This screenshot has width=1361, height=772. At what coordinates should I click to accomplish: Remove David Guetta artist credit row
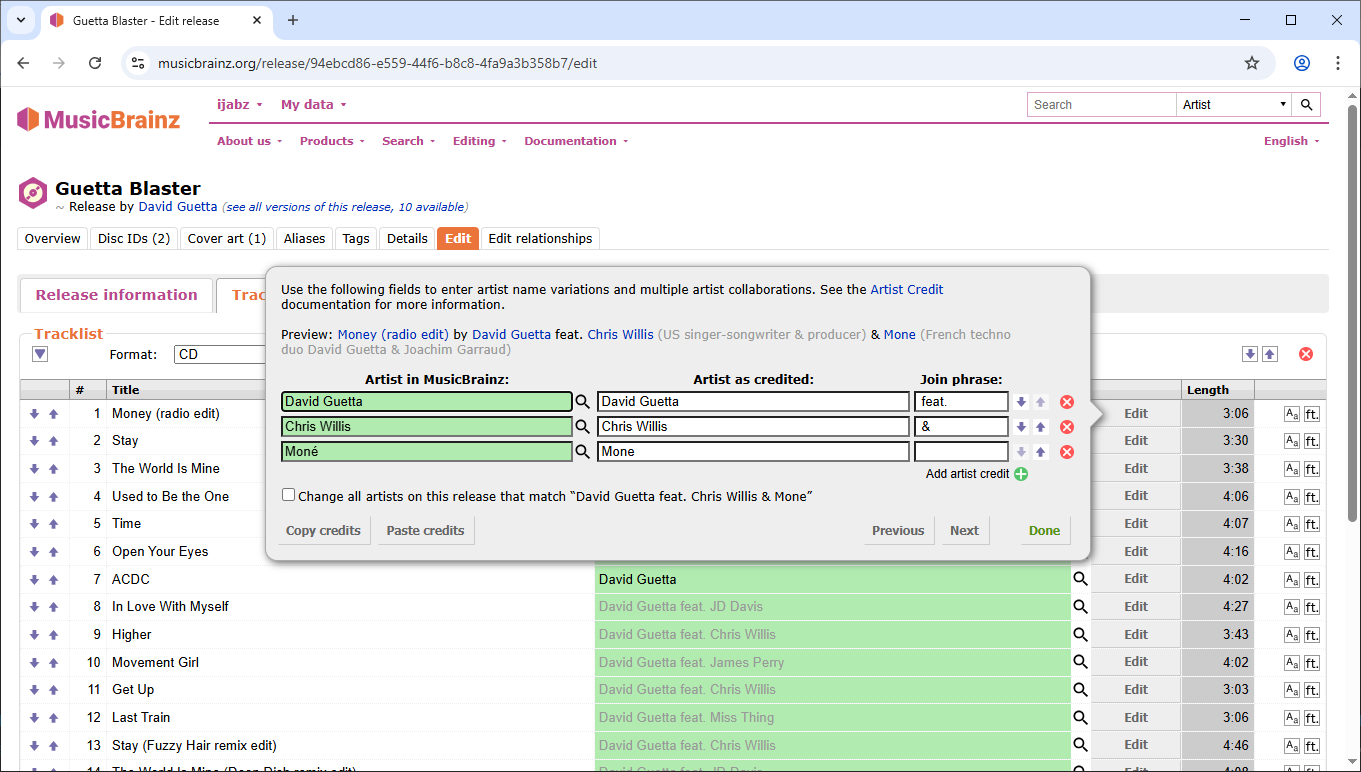(x=1067, y=402)
